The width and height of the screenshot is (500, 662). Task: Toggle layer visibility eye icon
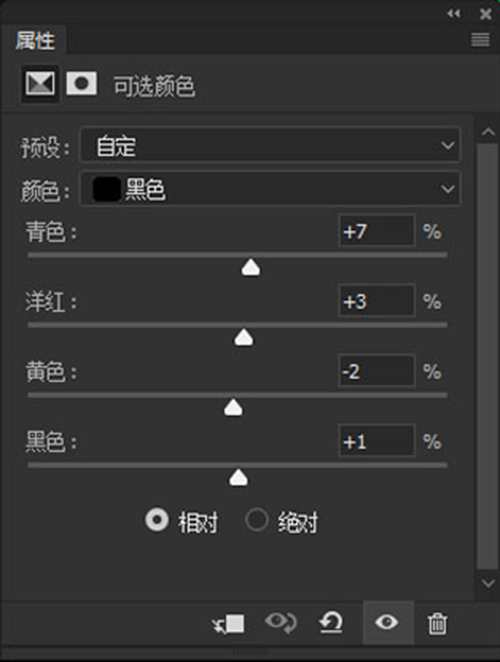click(x=386, y=622)
